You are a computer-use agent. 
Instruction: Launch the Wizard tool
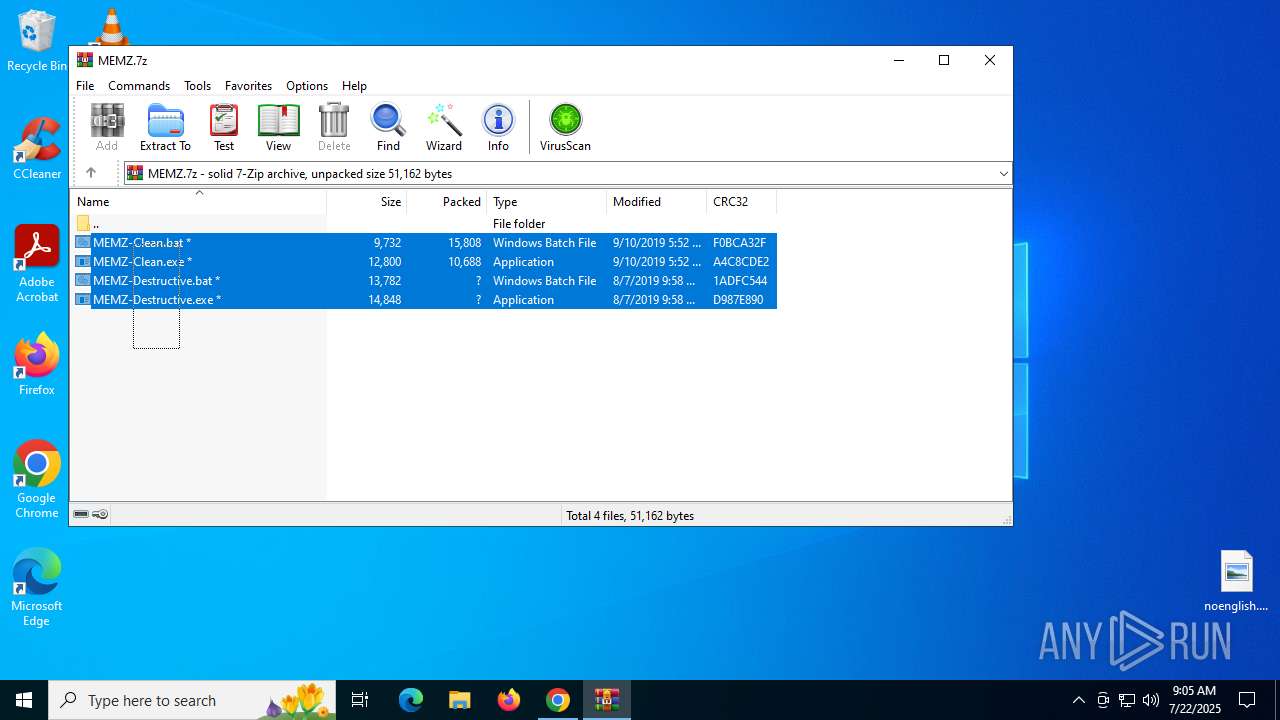[x=444, y=127]
